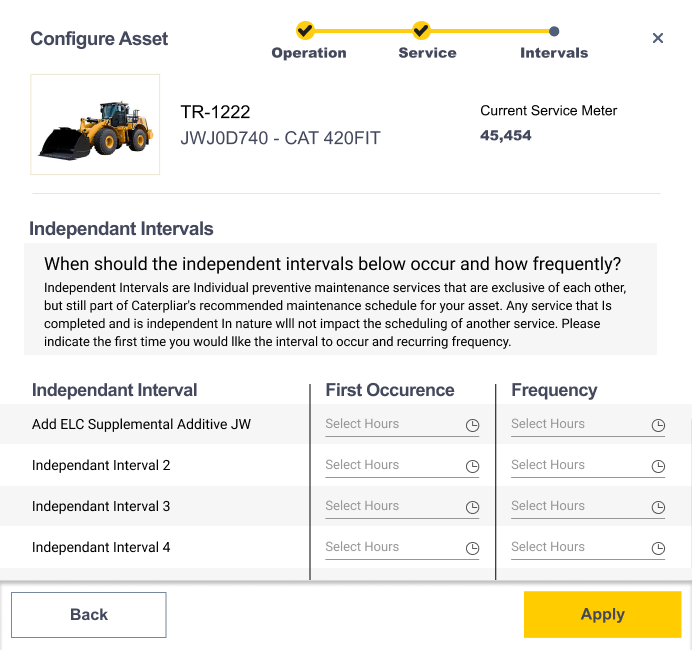Click Frequency clock icon for Interval 4
Viewport: 692px width, 650px height.
point(658,548)
